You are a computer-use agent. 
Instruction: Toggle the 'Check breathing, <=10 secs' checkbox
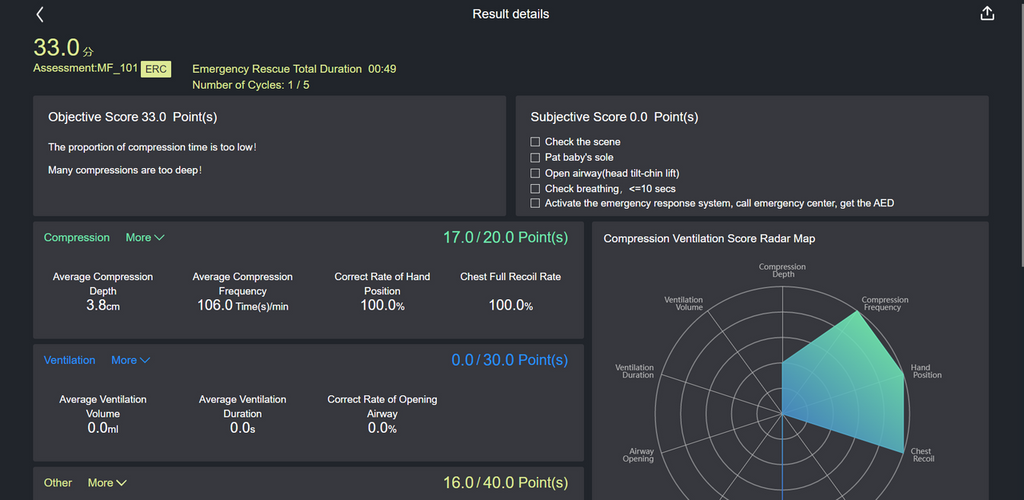pos(536,188)
